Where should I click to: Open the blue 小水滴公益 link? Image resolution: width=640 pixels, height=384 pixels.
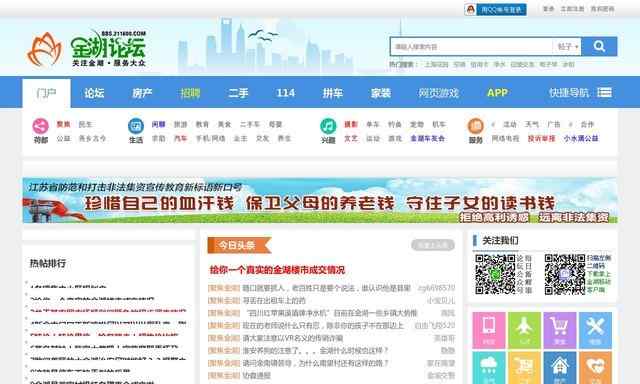[x=581, y=139]
